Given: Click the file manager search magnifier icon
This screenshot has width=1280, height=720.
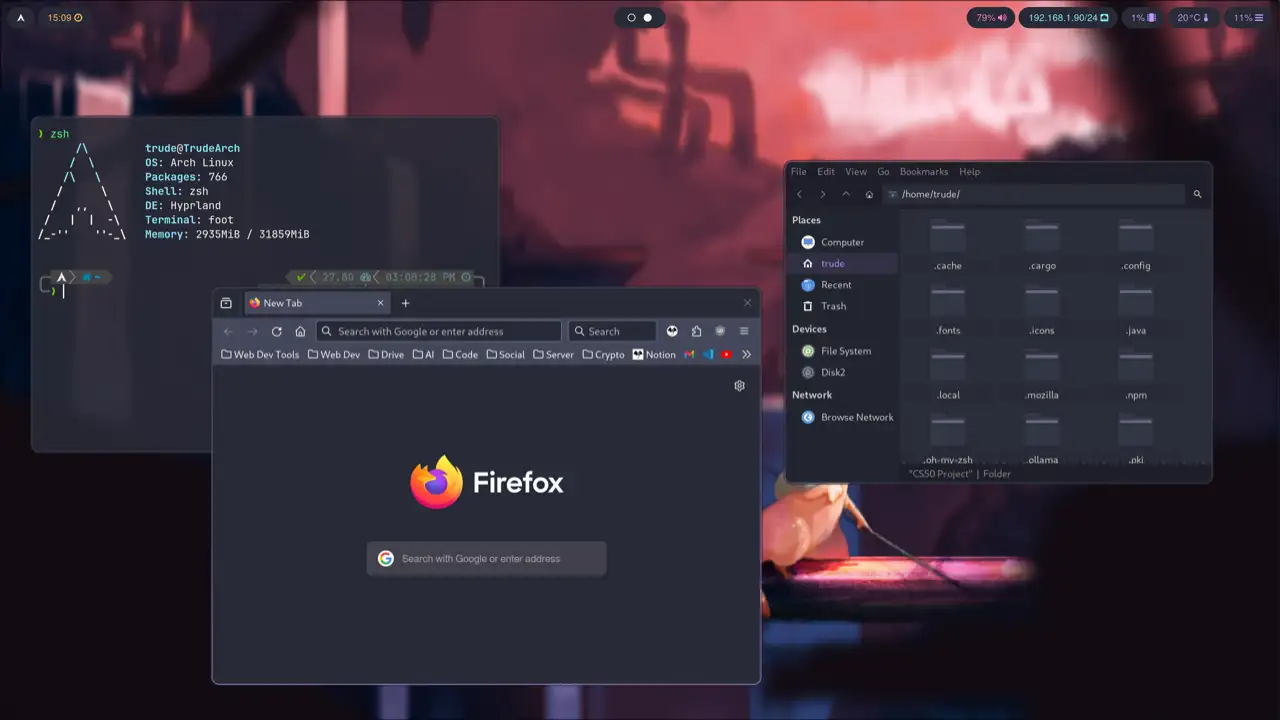Looking at the screenshot, I should click(x=1197, y=194).
